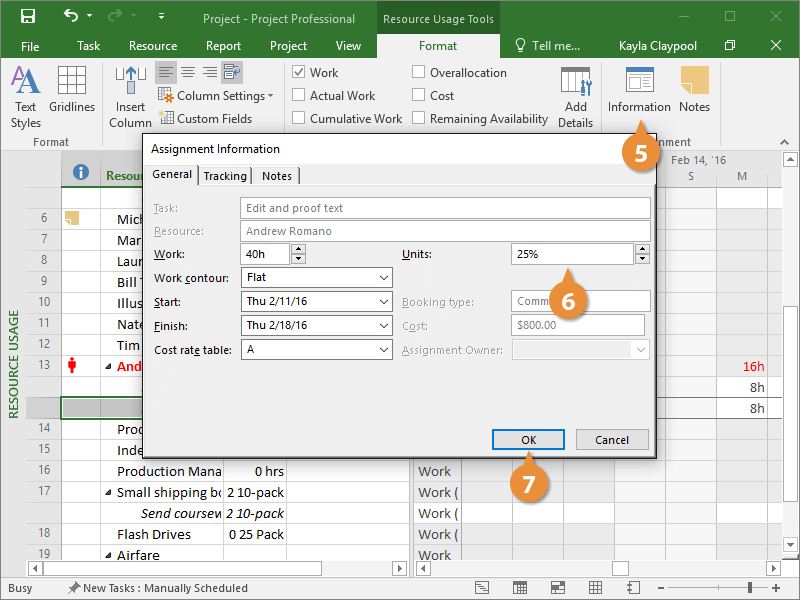Open the Cost rate table dropdown
The height and width of the screenshot is (600, 800).
(384, 350)
